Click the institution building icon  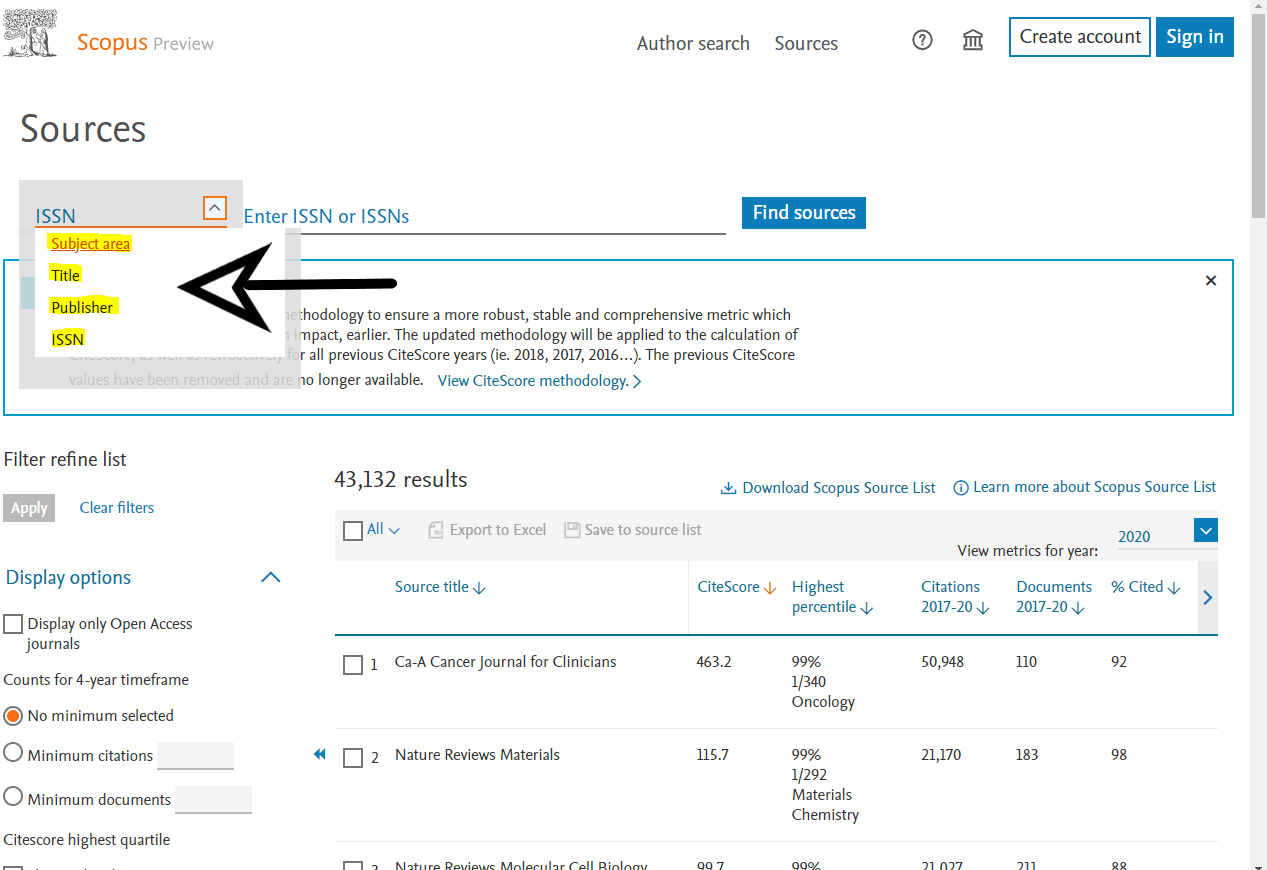(x=972, y=40)
